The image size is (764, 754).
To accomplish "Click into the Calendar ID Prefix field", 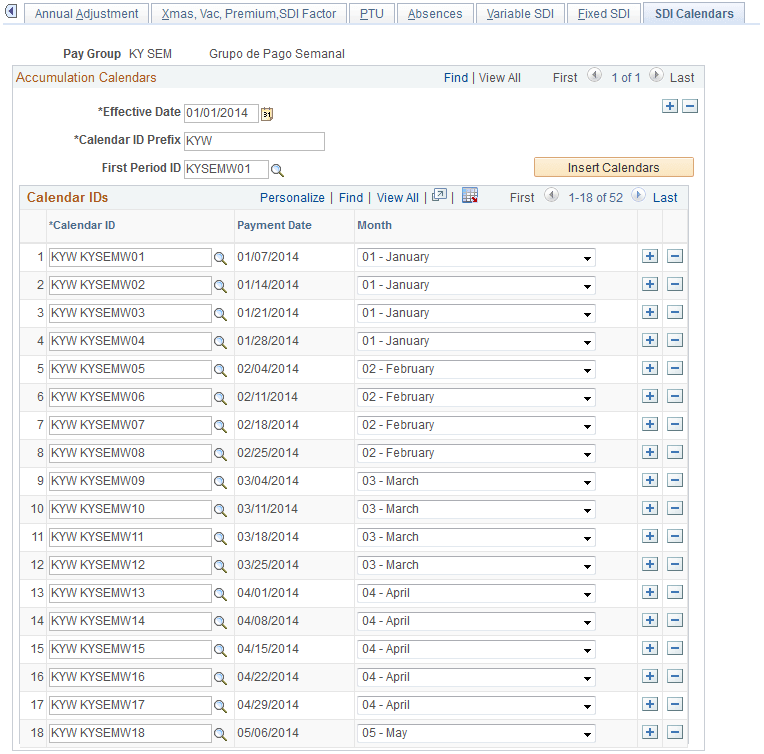I will (254, 141).
